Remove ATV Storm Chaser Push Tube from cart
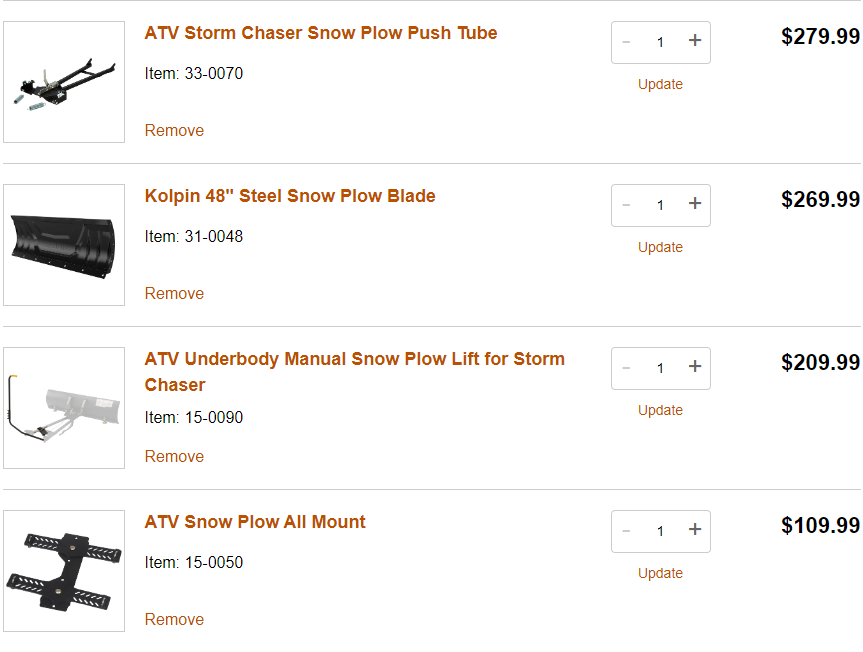The image size is (863, 652). click(x=174, y=130)
